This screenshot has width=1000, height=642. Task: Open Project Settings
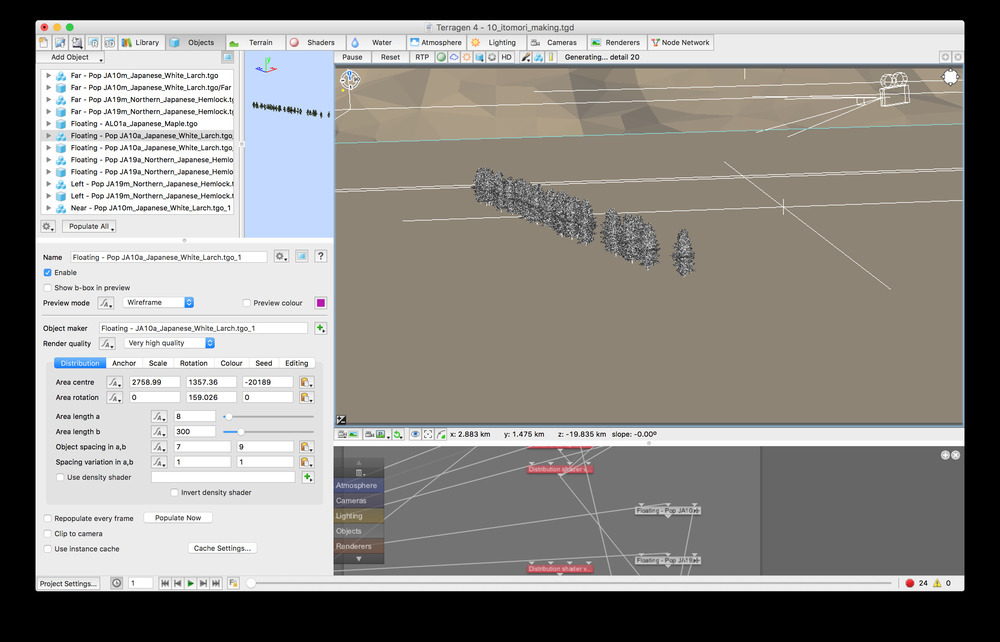click(68, 583)
